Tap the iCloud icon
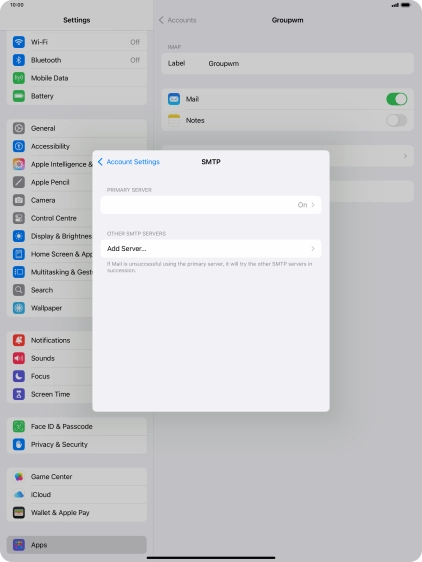The height and width of the screenshot is (562, 422). tap(19, 495)
